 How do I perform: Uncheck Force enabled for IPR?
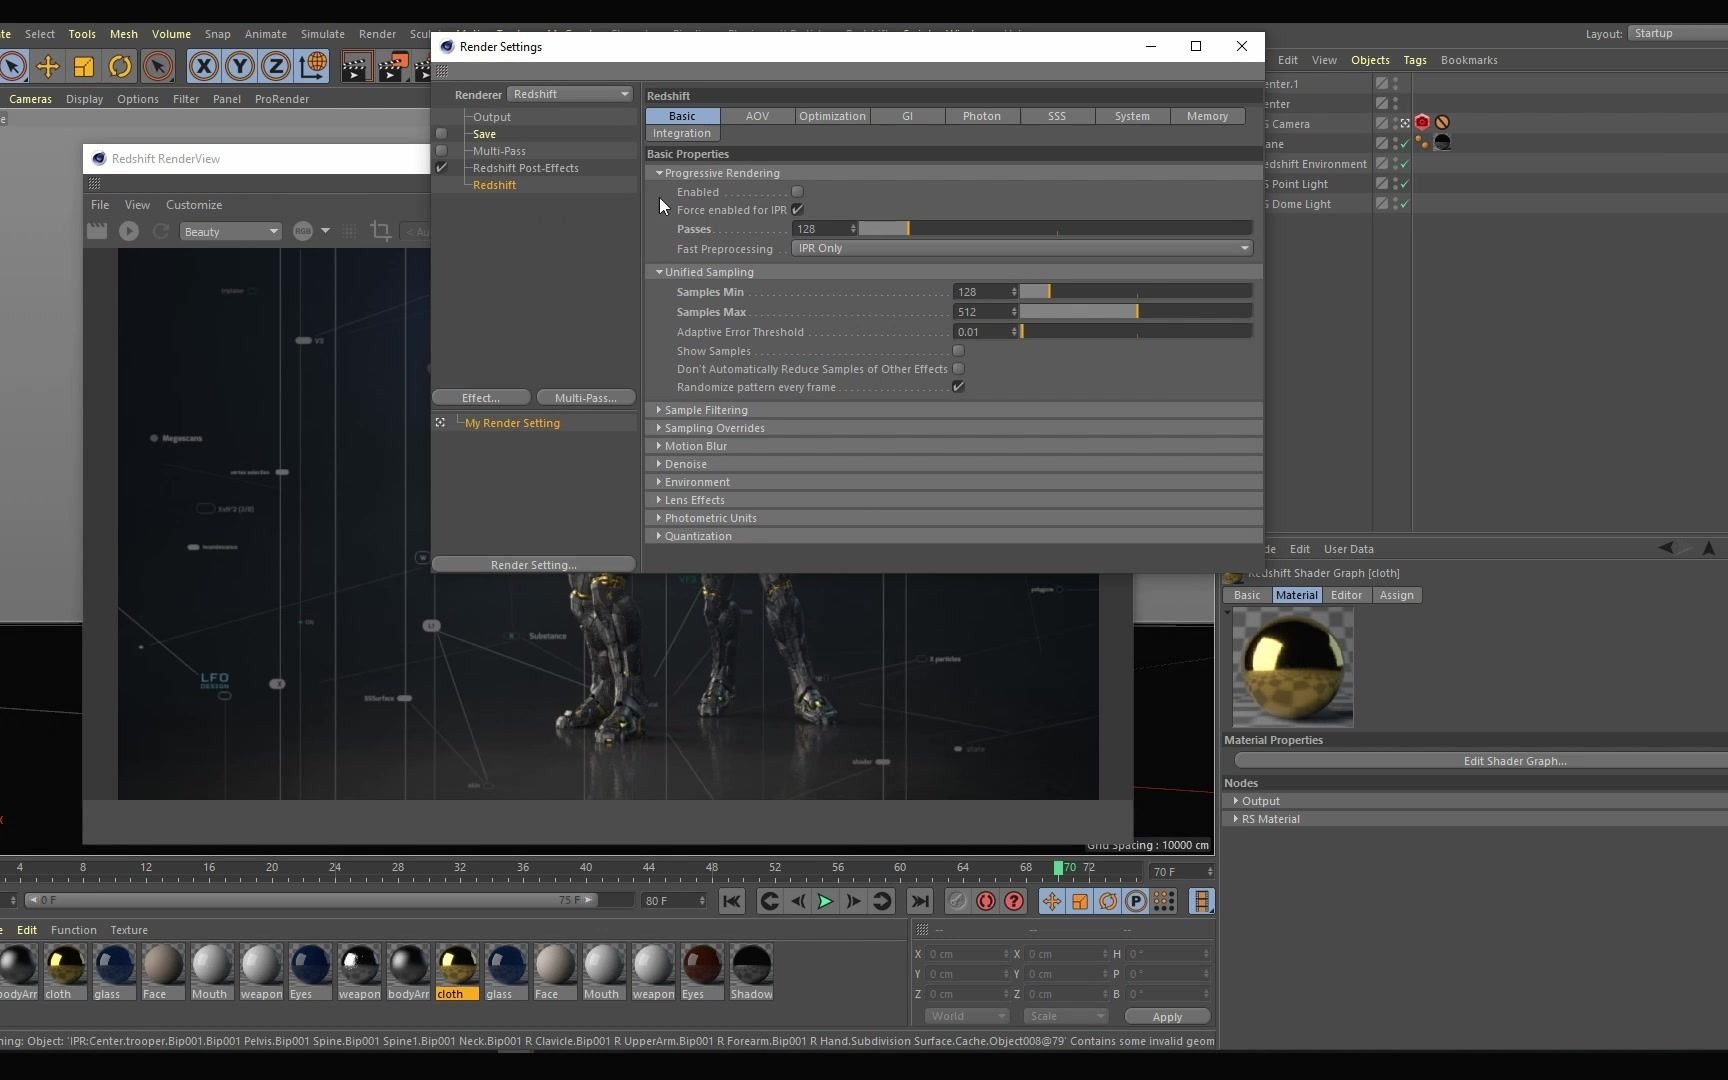(797, 210)
